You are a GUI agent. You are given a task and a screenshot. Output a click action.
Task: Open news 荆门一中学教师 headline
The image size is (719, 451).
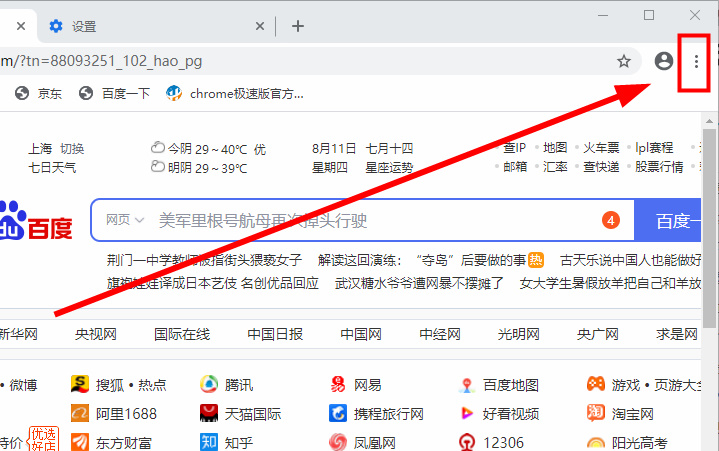point(205,260)
